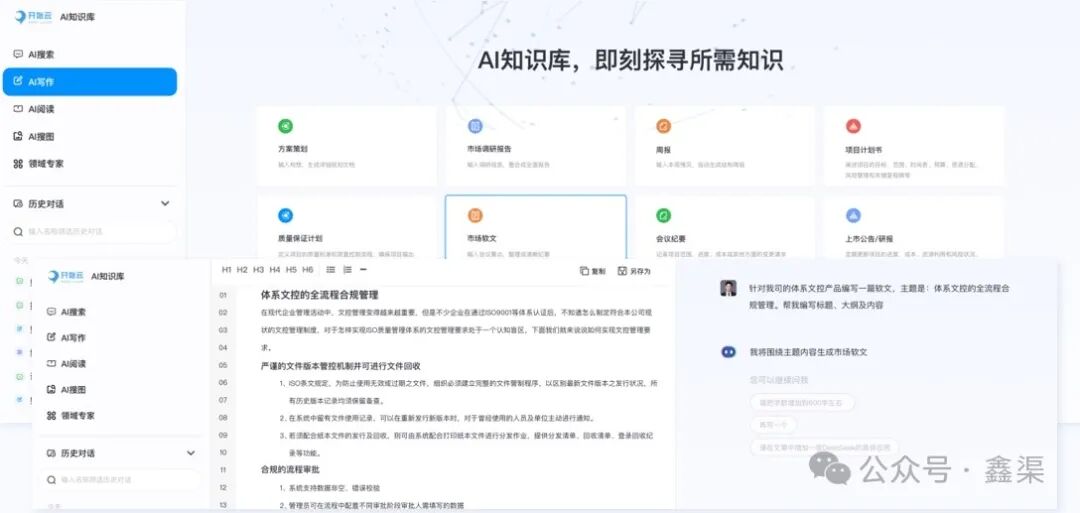
Task: Click the blue 市场调研报告 card icon
Action: tap(475, 126)
